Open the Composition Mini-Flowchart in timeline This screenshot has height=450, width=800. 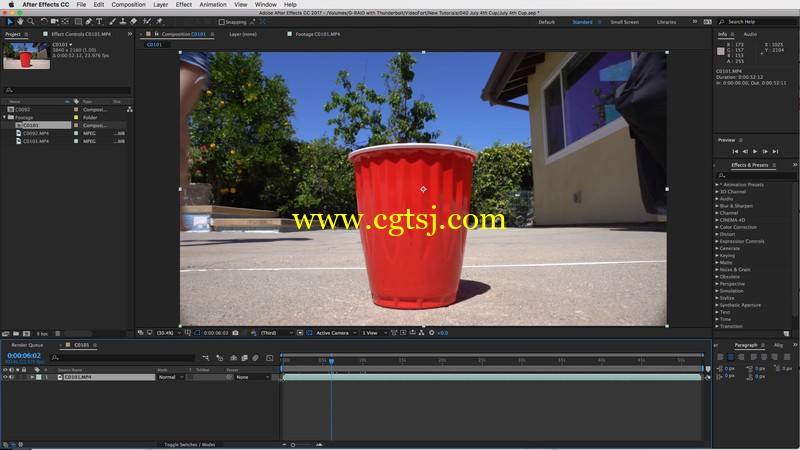(x=206, y=358)
